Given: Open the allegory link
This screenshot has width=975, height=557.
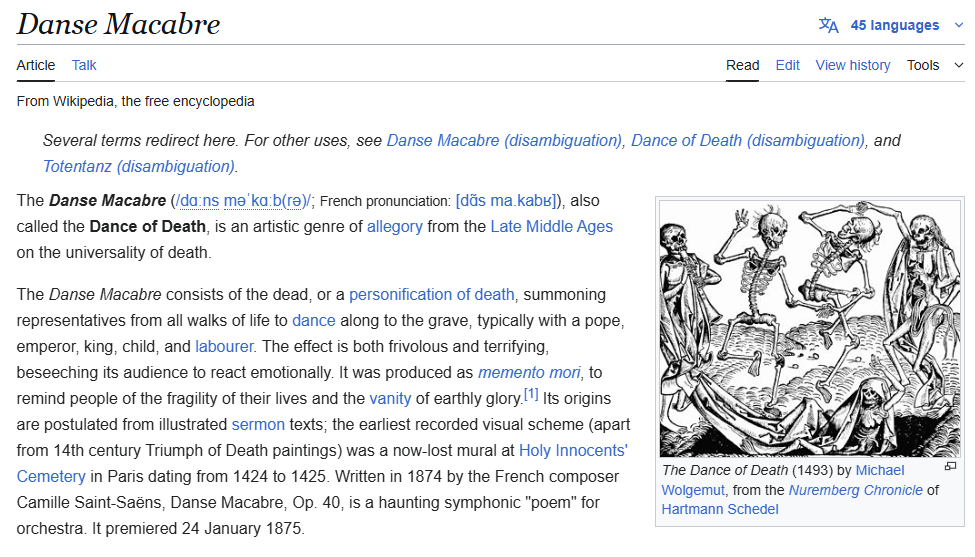Looking at the screenshot, I should [x=395, y=227].
